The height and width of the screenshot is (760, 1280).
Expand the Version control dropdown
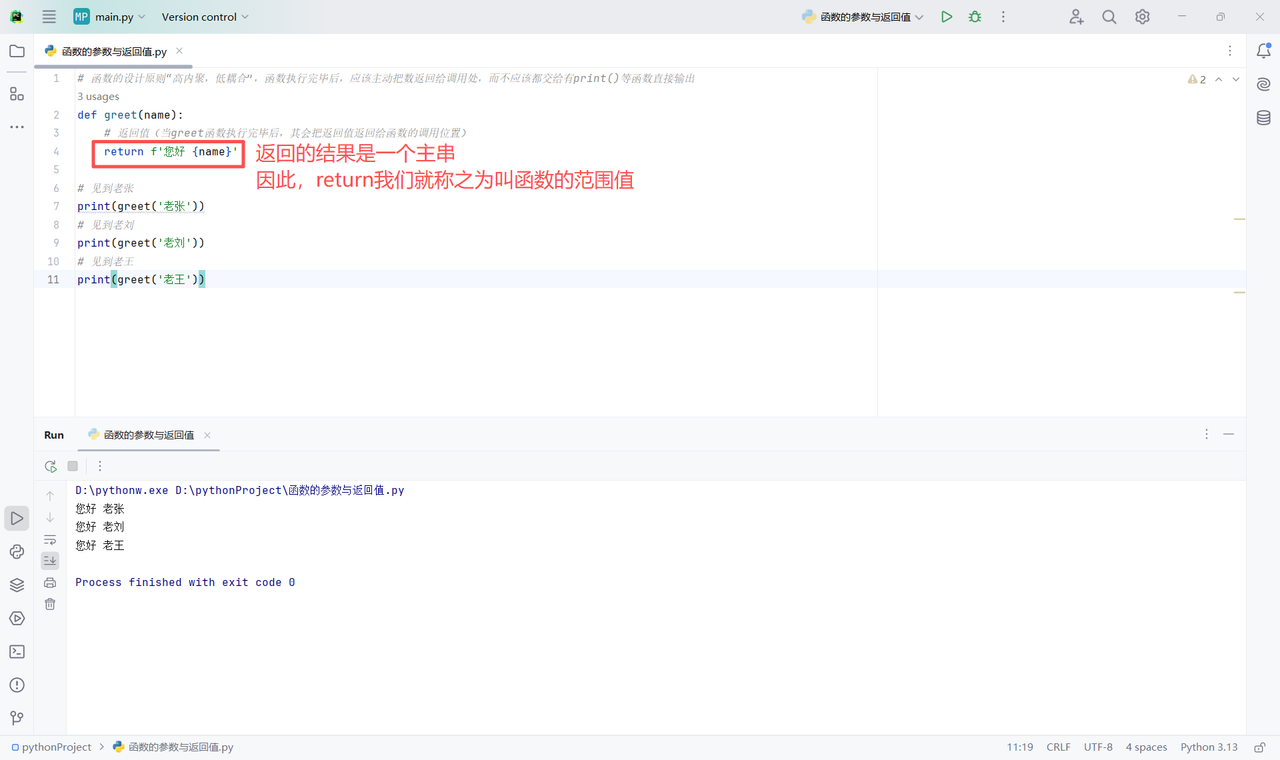(x=204, y=16)
